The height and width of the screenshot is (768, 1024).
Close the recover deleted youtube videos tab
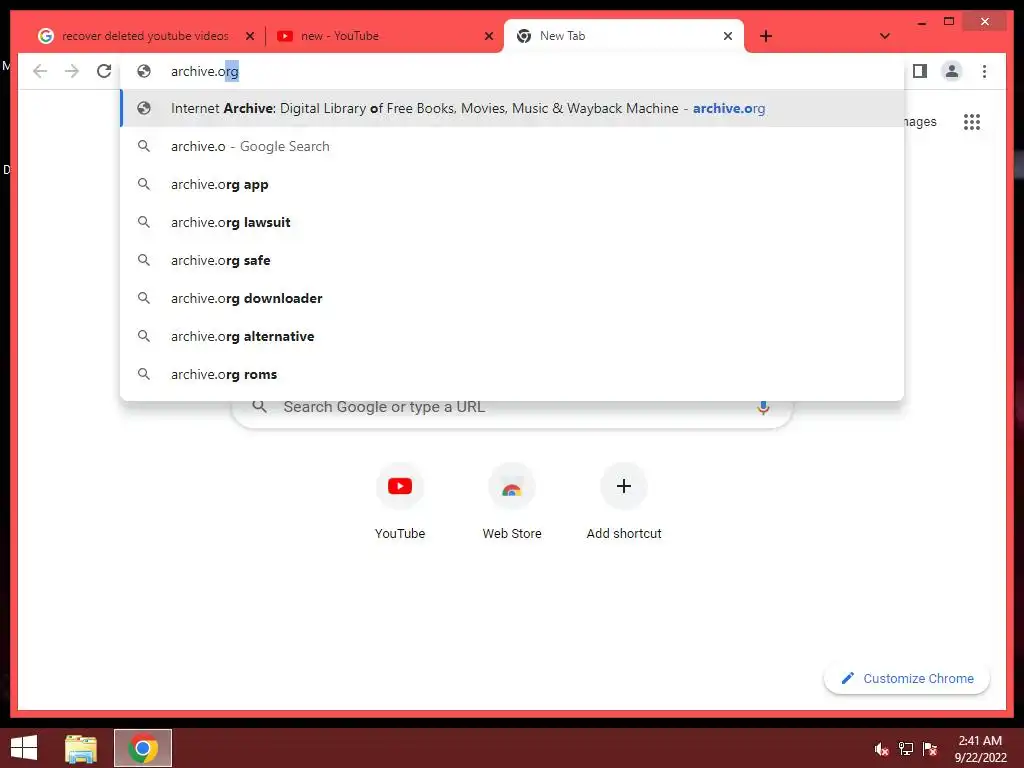click(x=249, y=36)
